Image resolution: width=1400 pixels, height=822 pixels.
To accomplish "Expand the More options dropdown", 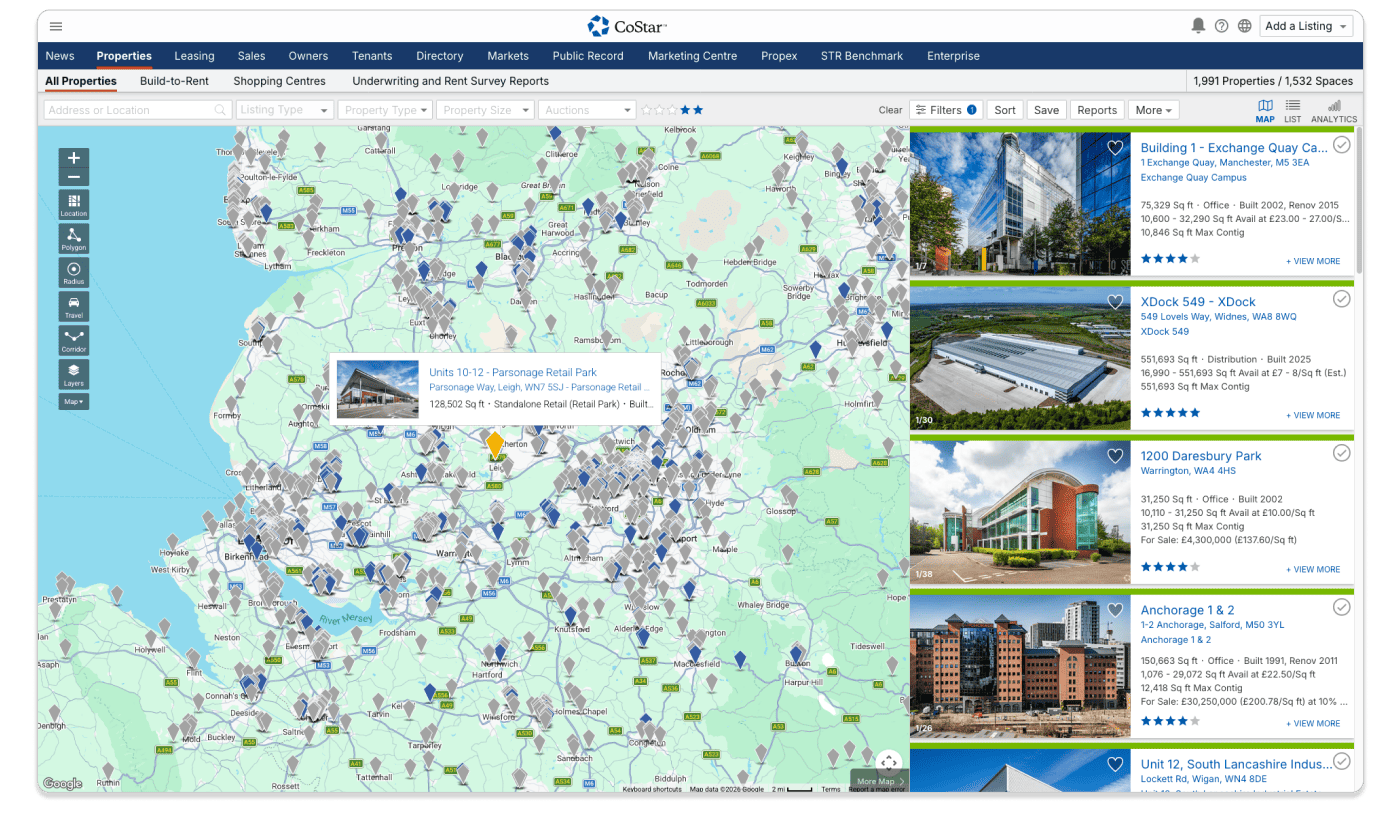I will click(1153, 110).
